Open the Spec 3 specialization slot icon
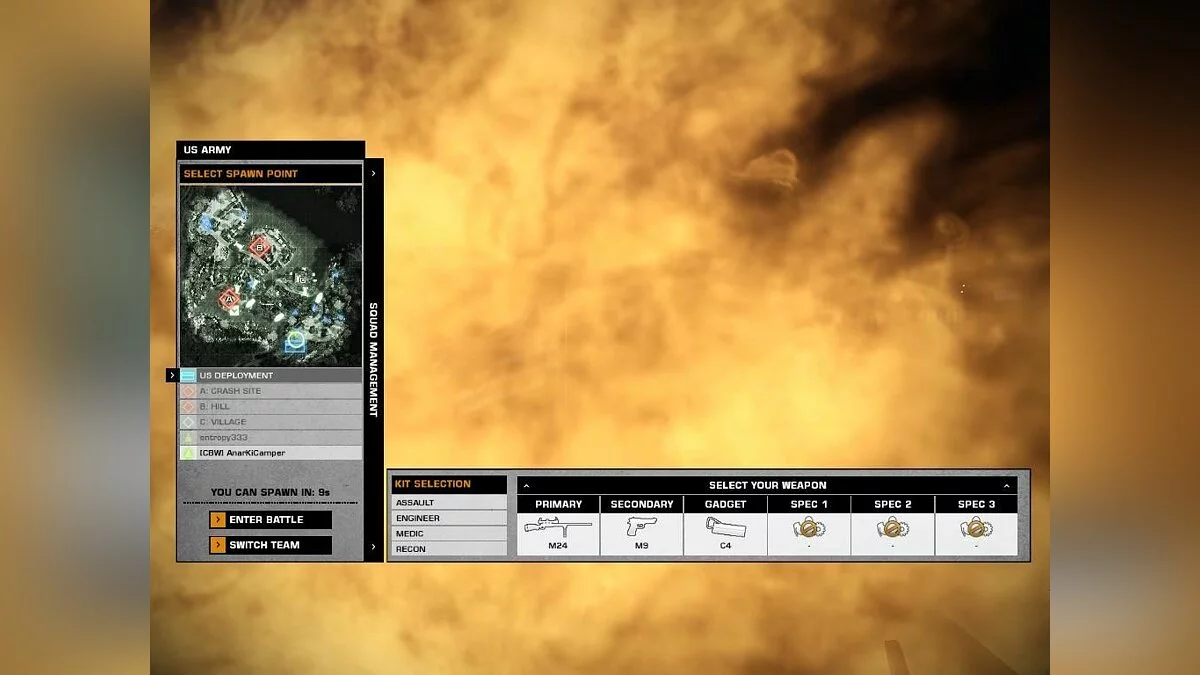Screen dimensions: 1200x675 pyautogui.click(x=977, y=528)
